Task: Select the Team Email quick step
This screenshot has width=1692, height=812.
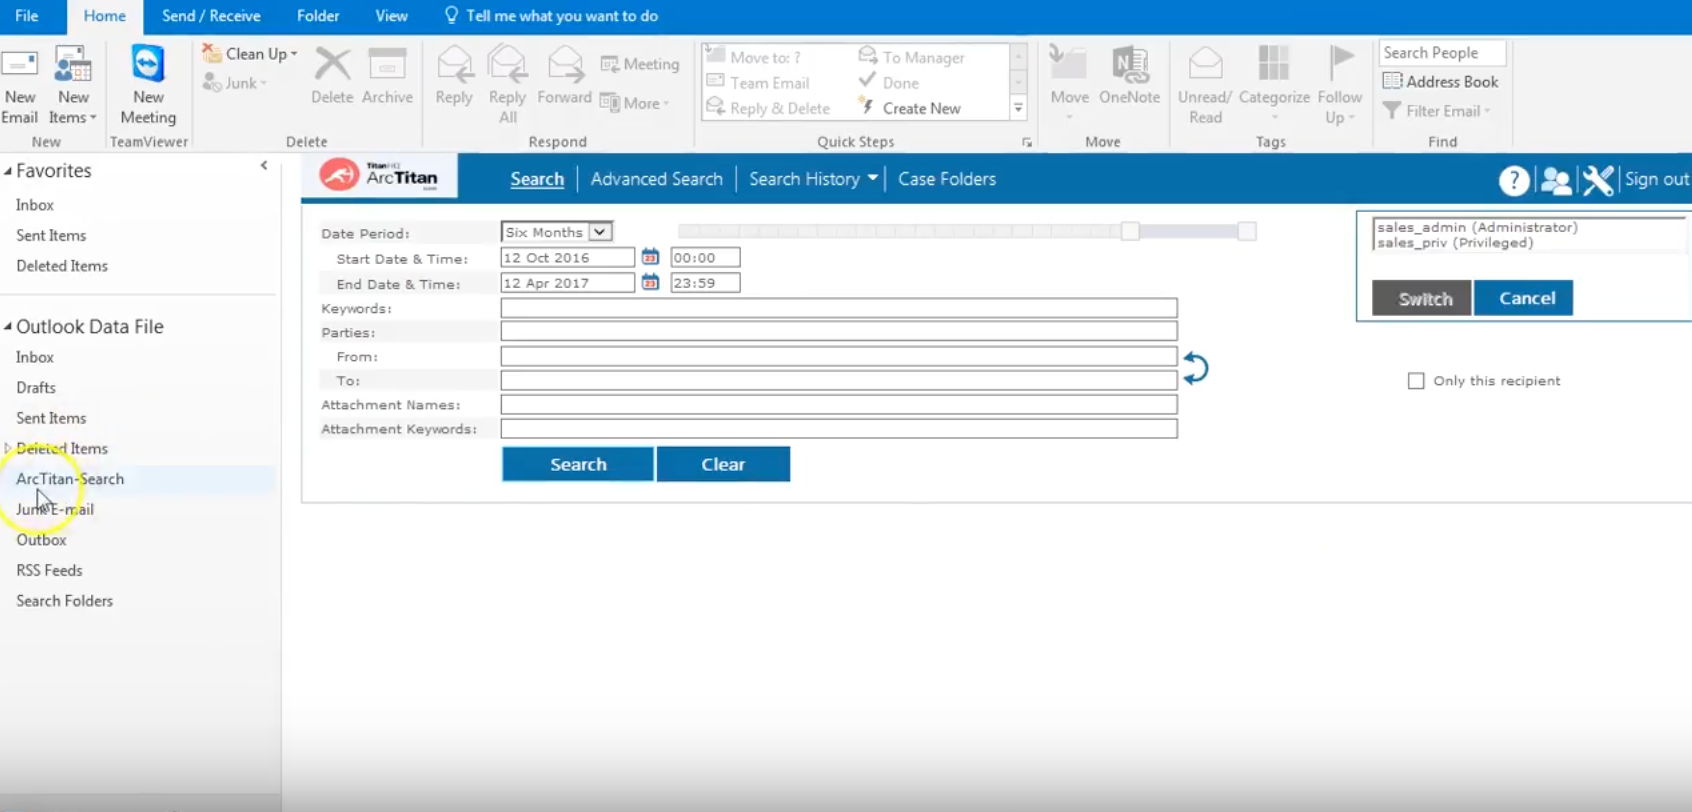Action: pos(758,83)
